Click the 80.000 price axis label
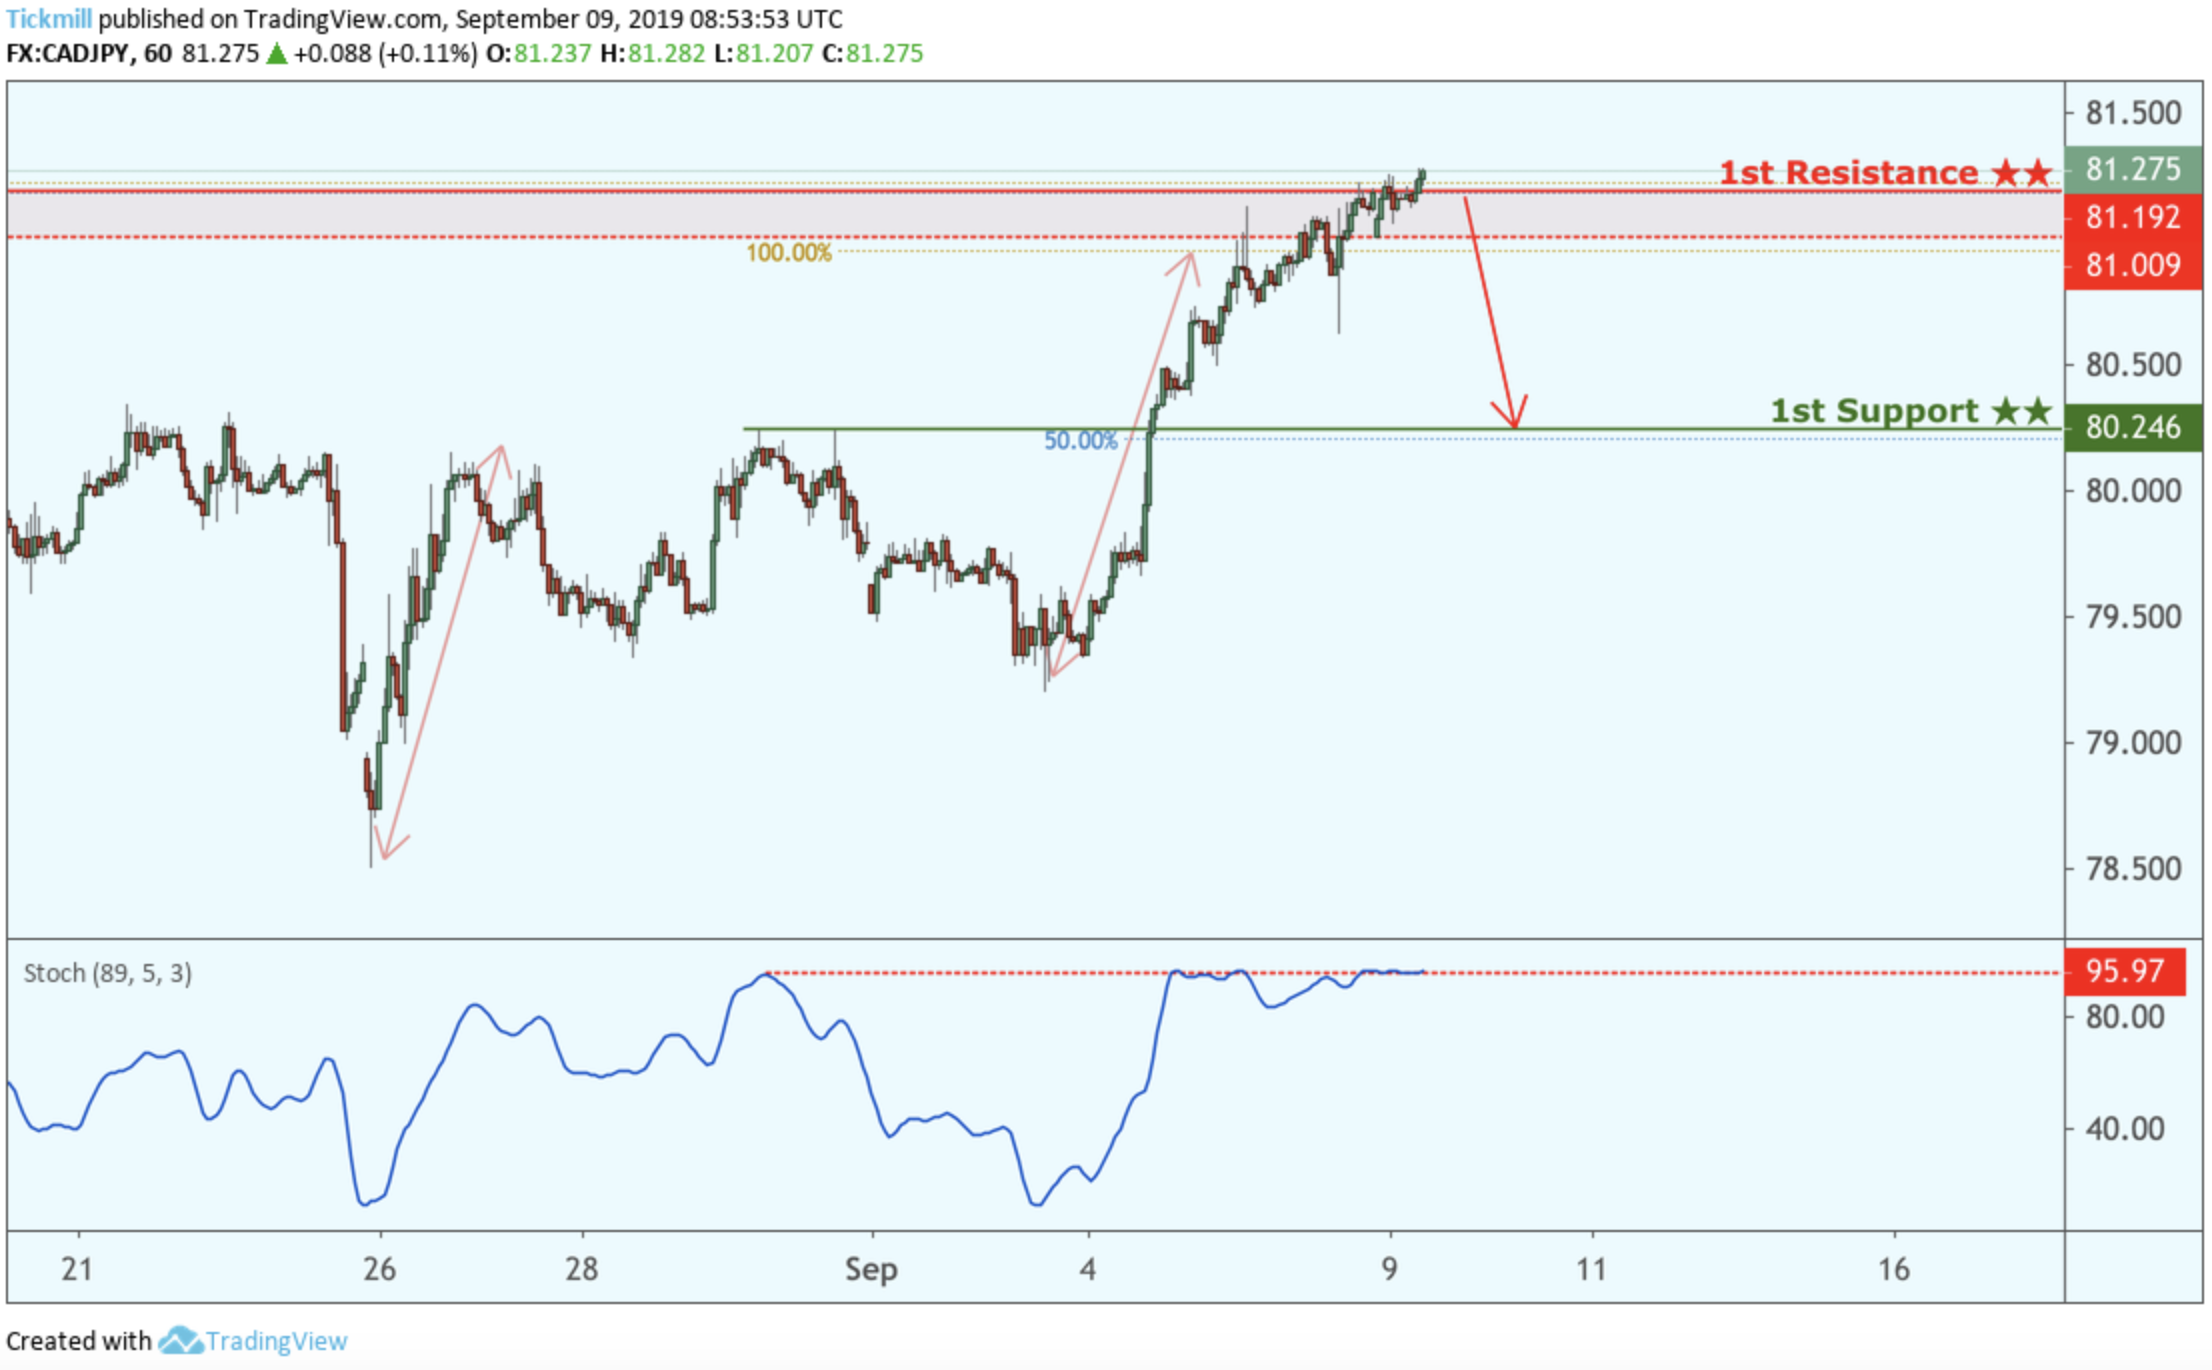 point(2133,490)
